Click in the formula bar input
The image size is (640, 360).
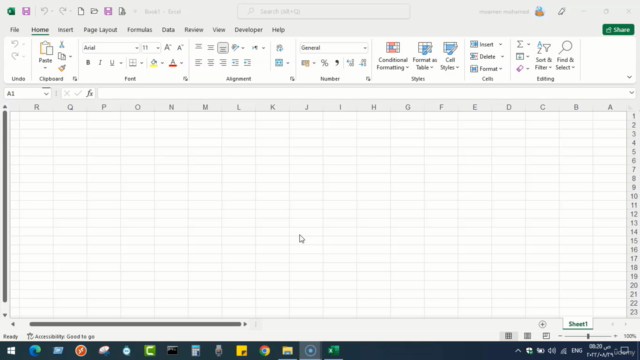point(363,93)
